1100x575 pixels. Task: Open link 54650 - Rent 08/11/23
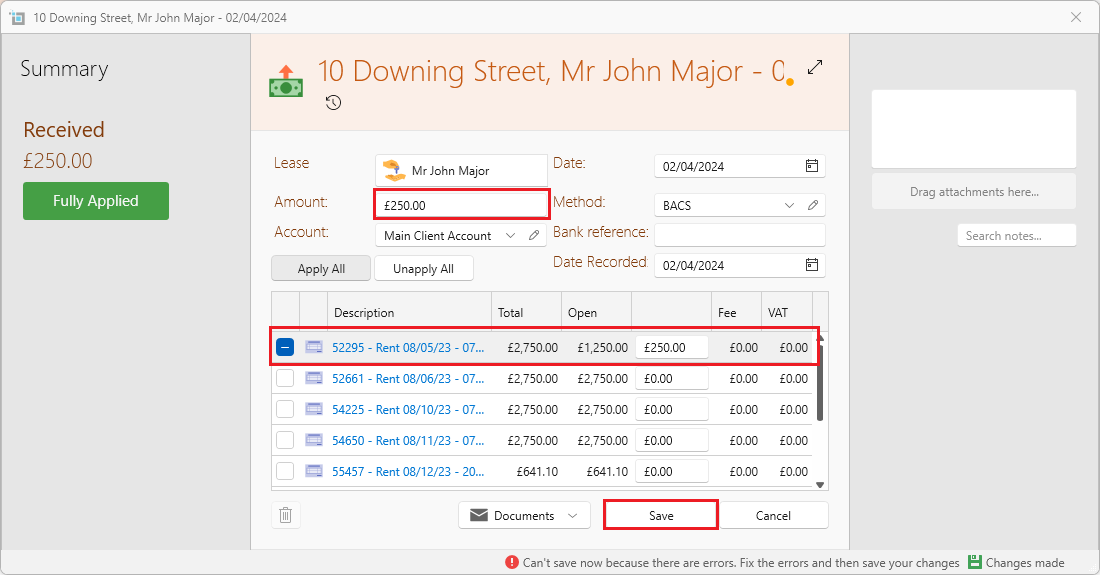(408, 440)
